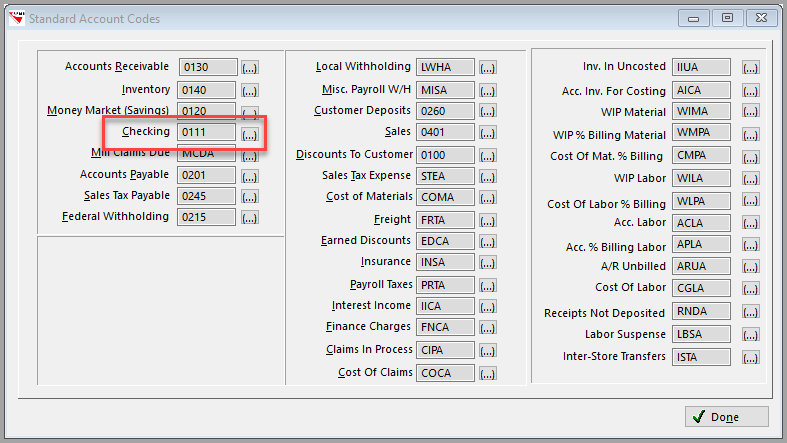Open lookup for Accounts Payable code
Image resolution: width=787 pixels, height=443 pixels.
click(x=249, y=176)
